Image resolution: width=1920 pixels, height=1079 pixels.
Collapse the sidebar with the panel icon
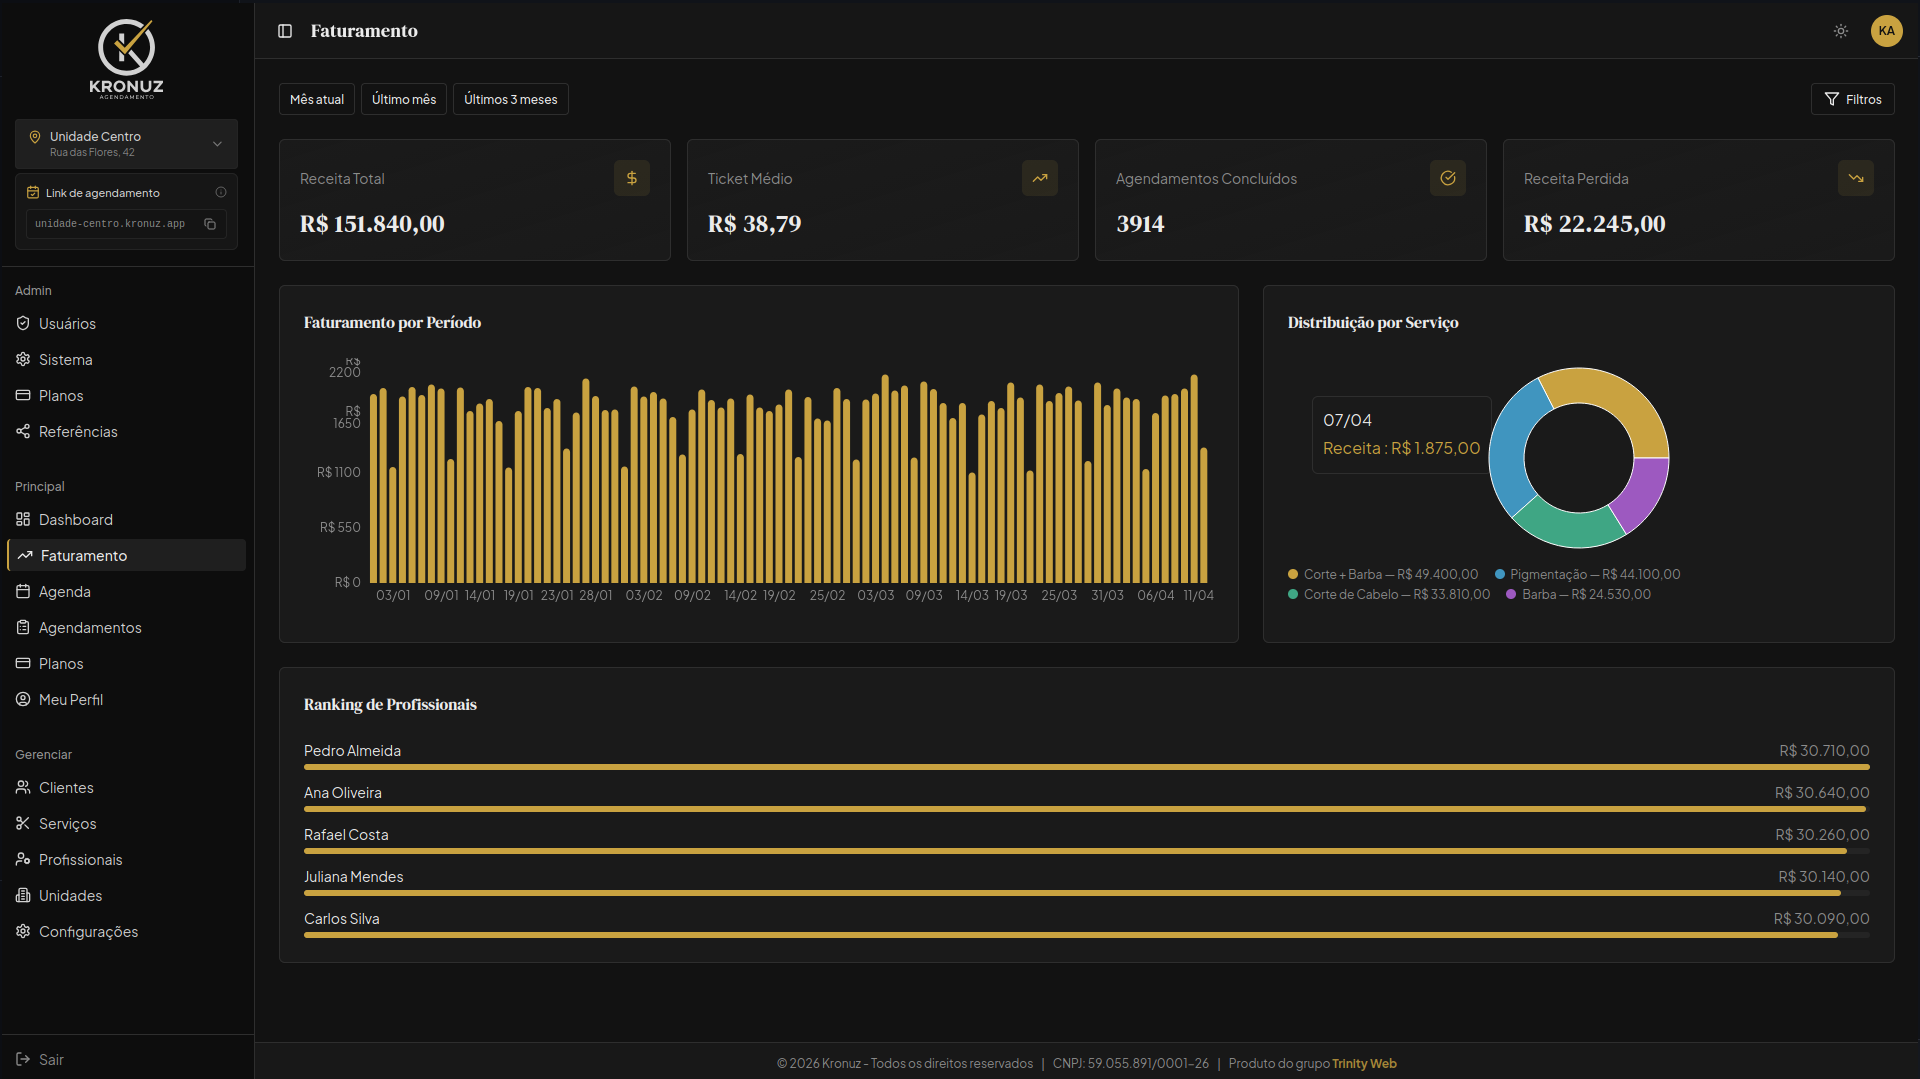click(285, 31)
